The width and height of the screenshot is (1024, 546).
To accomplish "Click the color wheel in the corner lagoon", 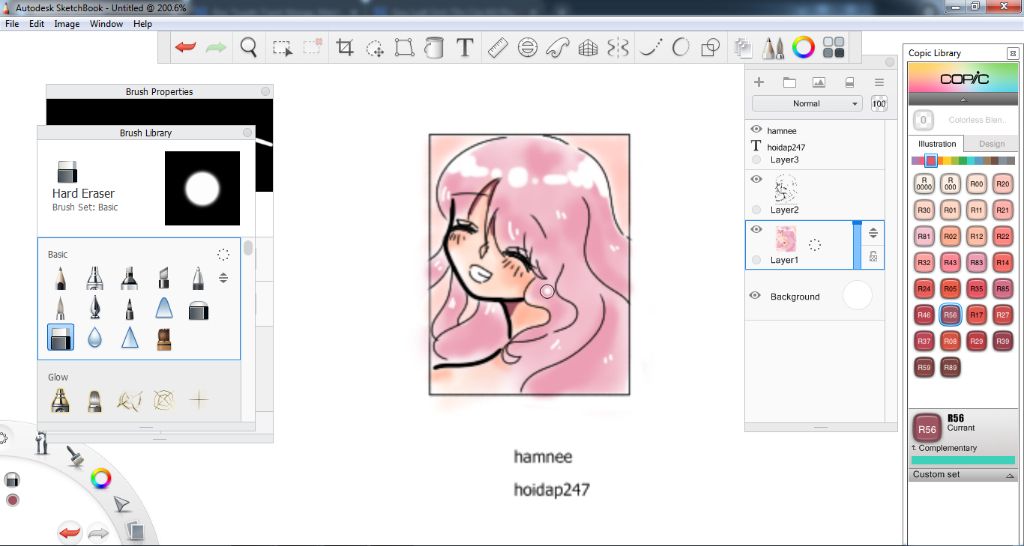I will pyautogui.click(x=101, y=479).
